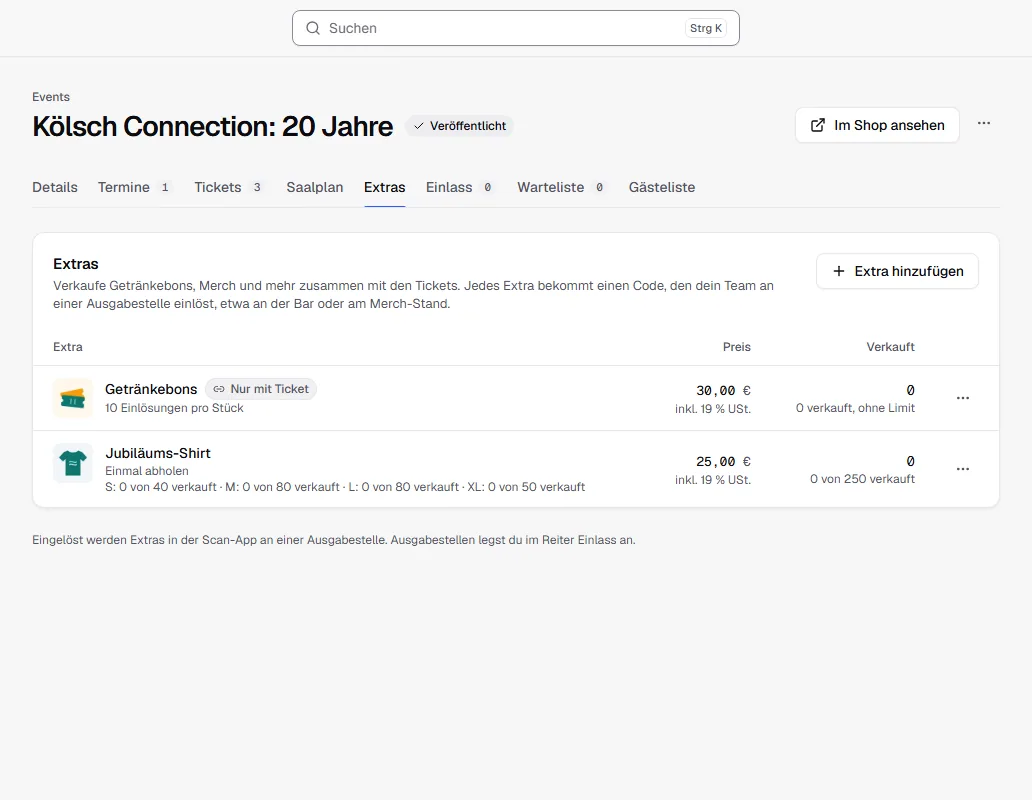
Task: Open the Jubiläums-Shirt row options menu
Action: [x=962, y=469]
